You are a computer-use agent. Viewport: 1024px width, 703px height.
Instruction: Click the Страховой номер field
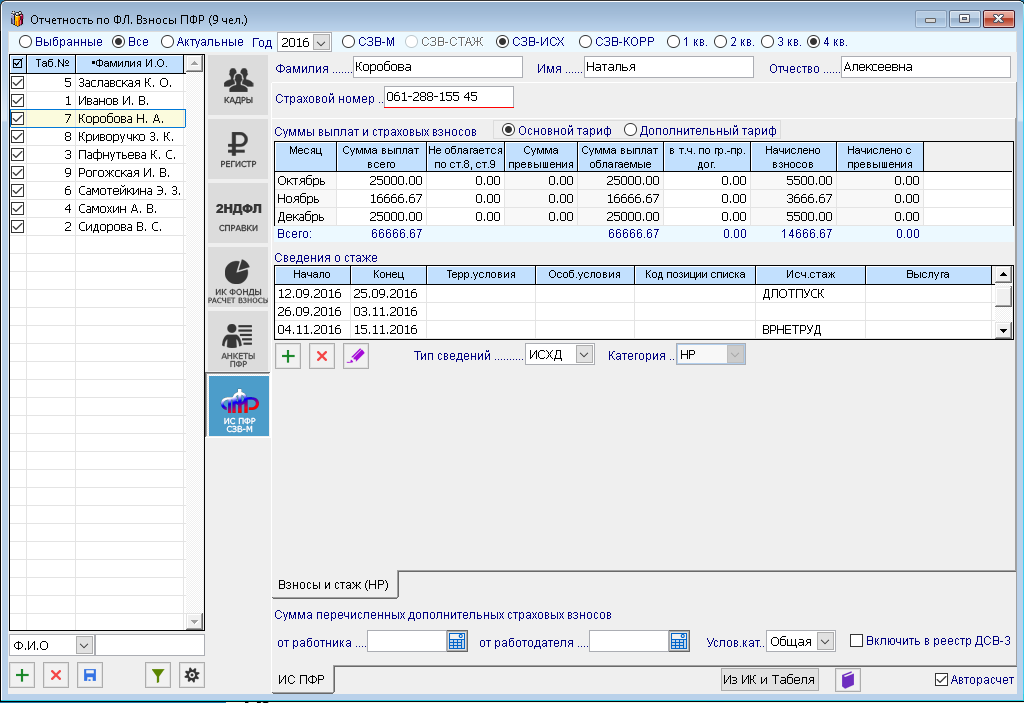point(449,97)
